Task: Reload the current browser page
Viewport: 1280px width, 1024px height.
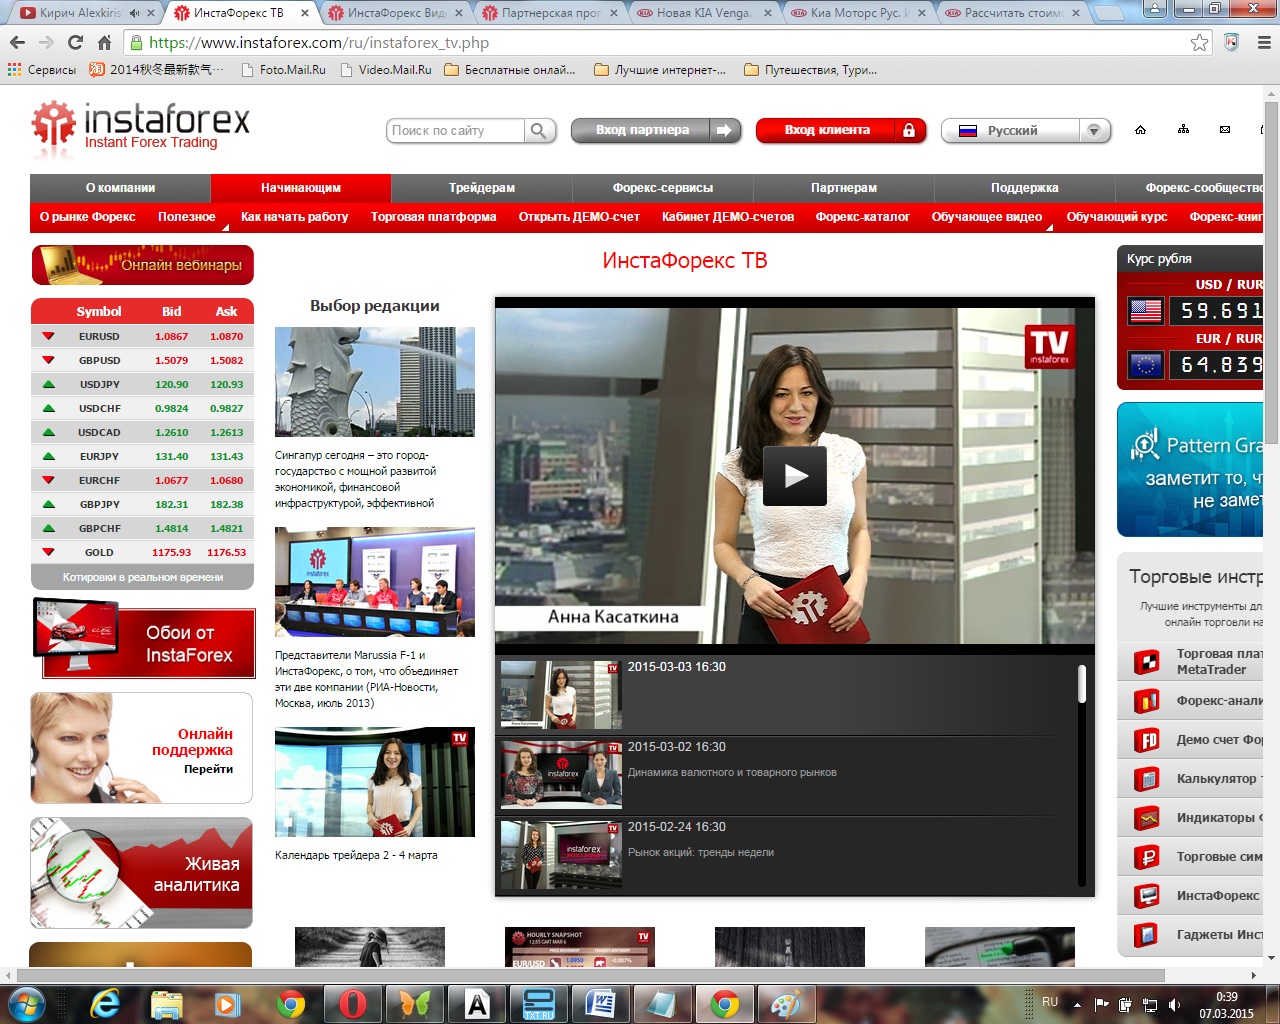Action: [x=75, y=43]
